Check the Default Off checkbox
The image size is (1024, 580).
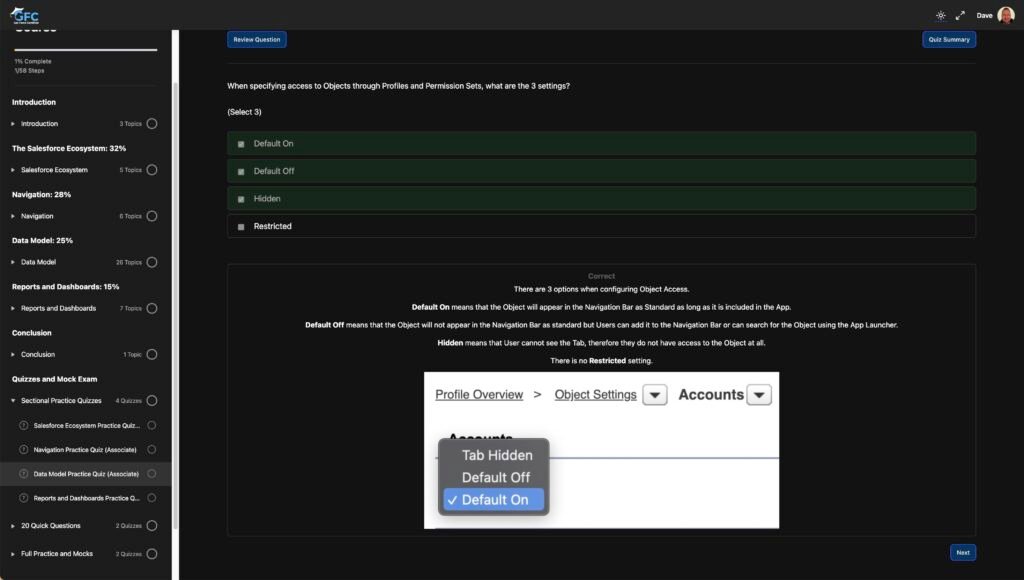pos(241,172)
